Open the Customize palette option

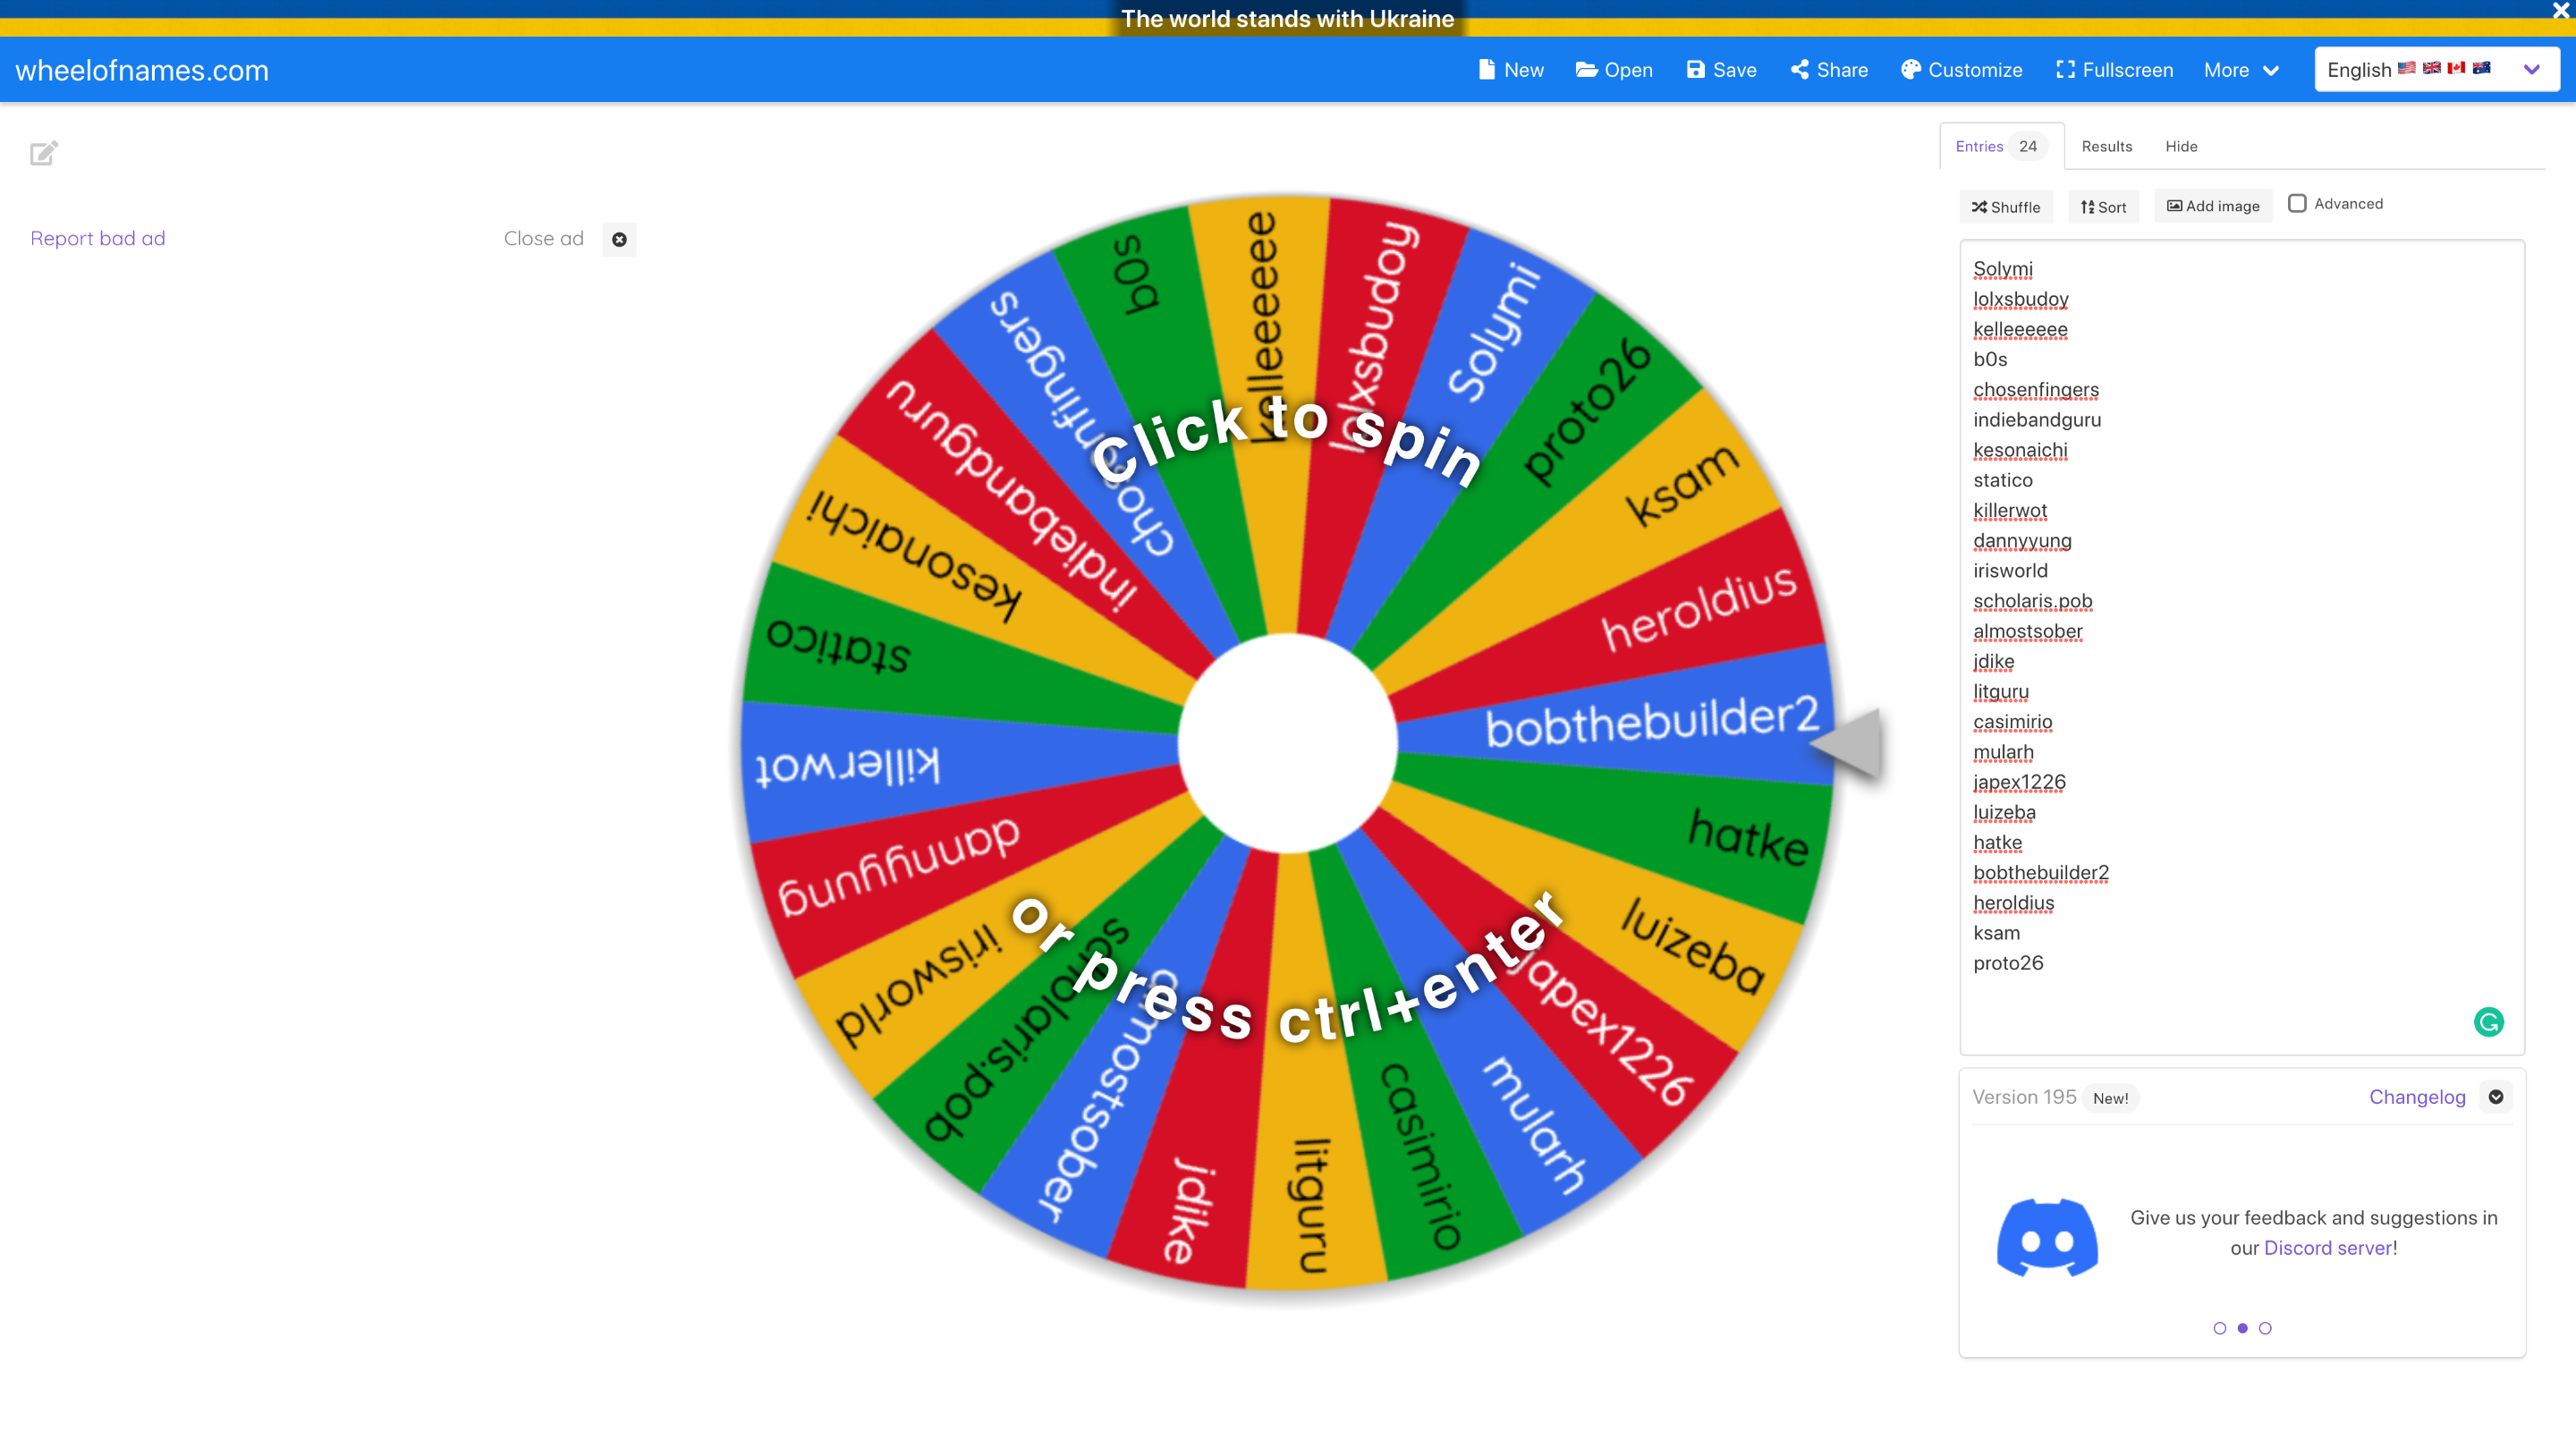coord(1961,70)
